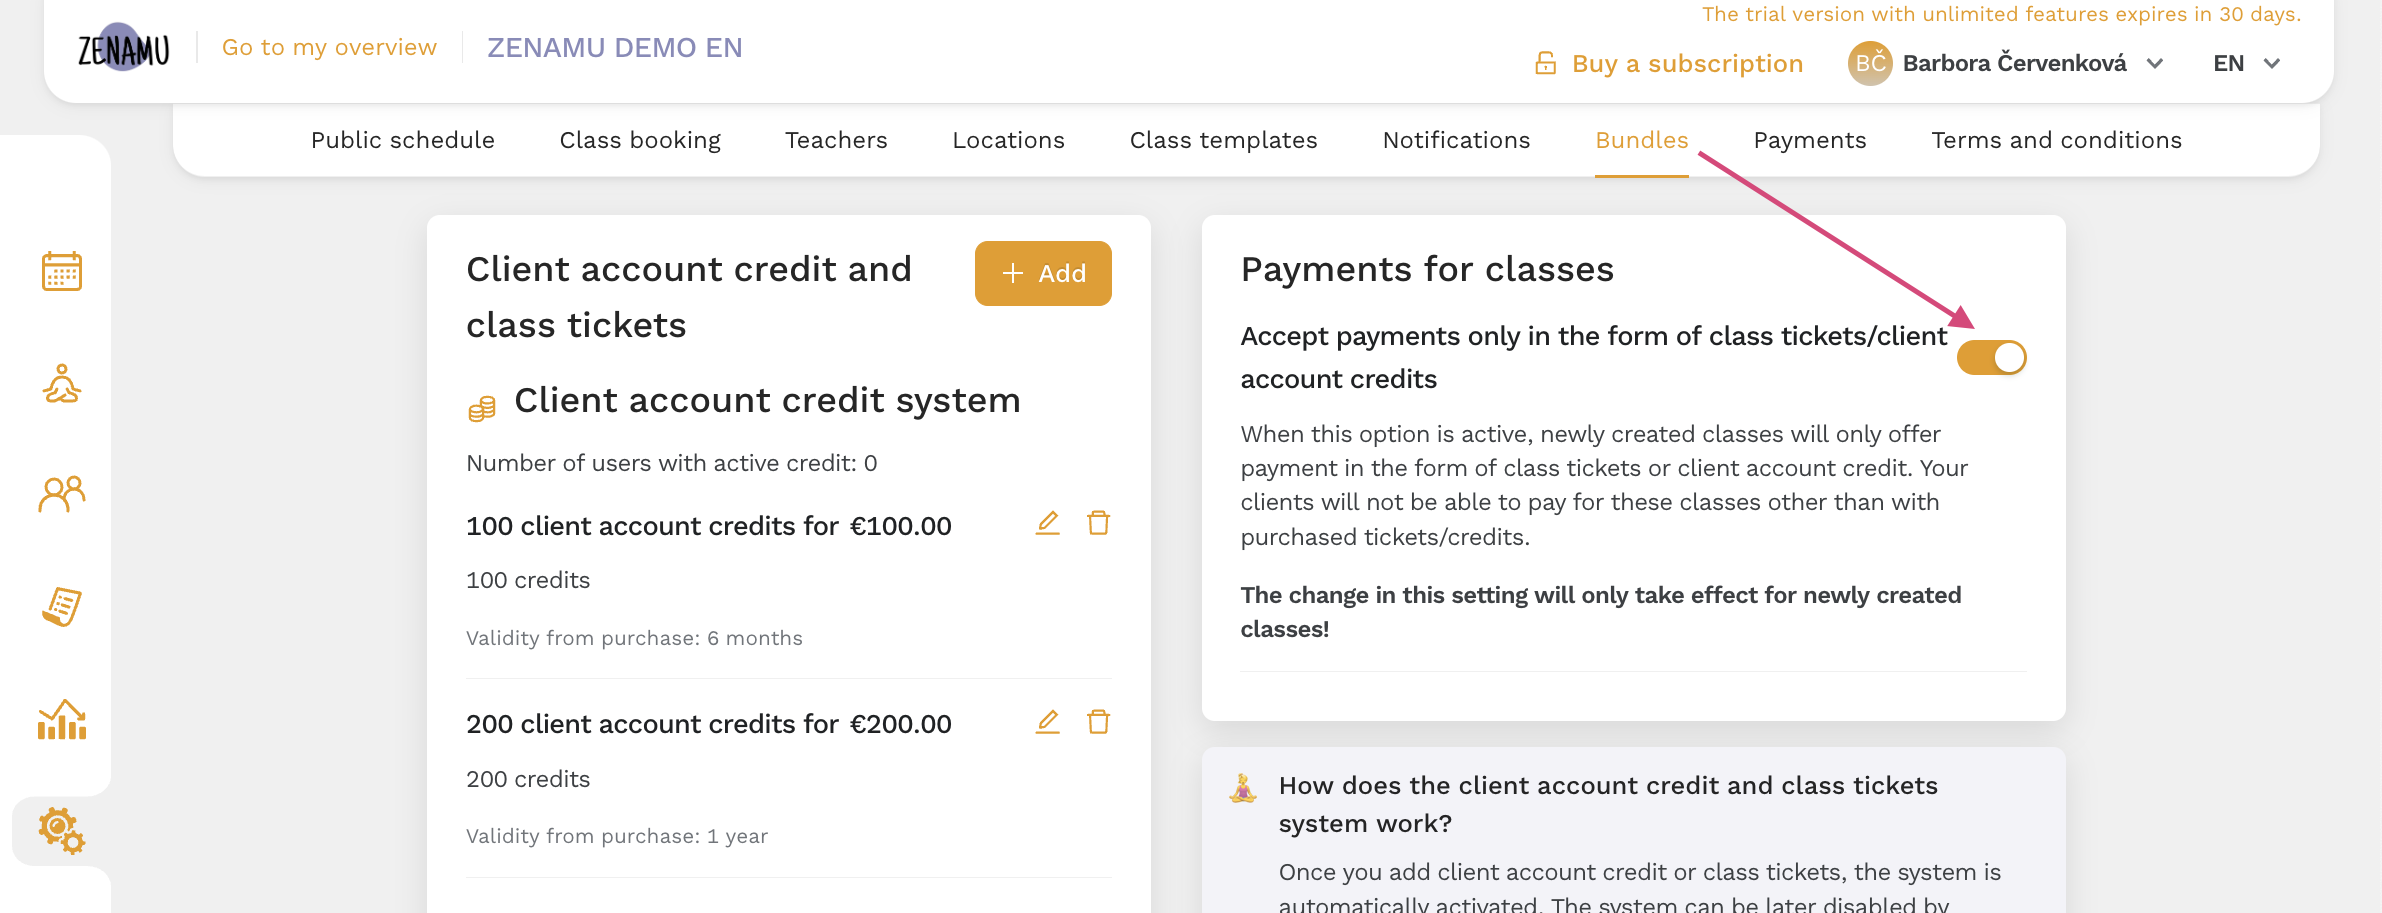This screenshot has width=2382, height=913.
Task: Switch to the Payments tab
Action: pyautogui.click(x=1810, y=140)
